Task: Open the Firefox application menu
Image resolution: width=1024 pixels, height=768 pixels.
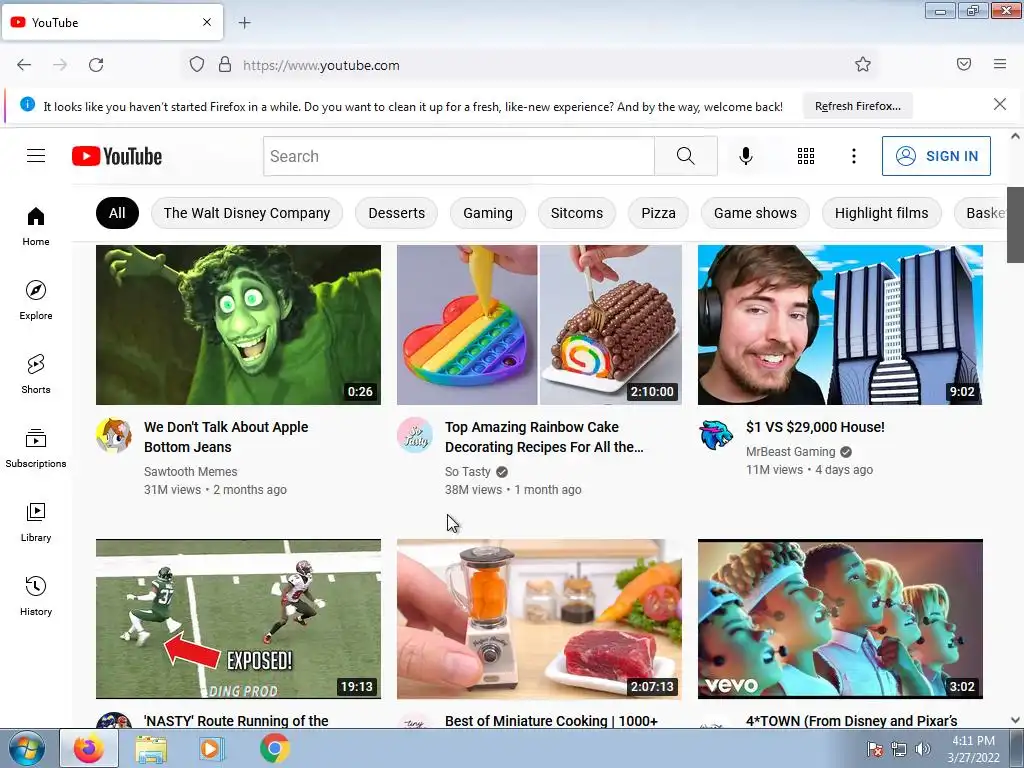Action: click(1000, 64)
